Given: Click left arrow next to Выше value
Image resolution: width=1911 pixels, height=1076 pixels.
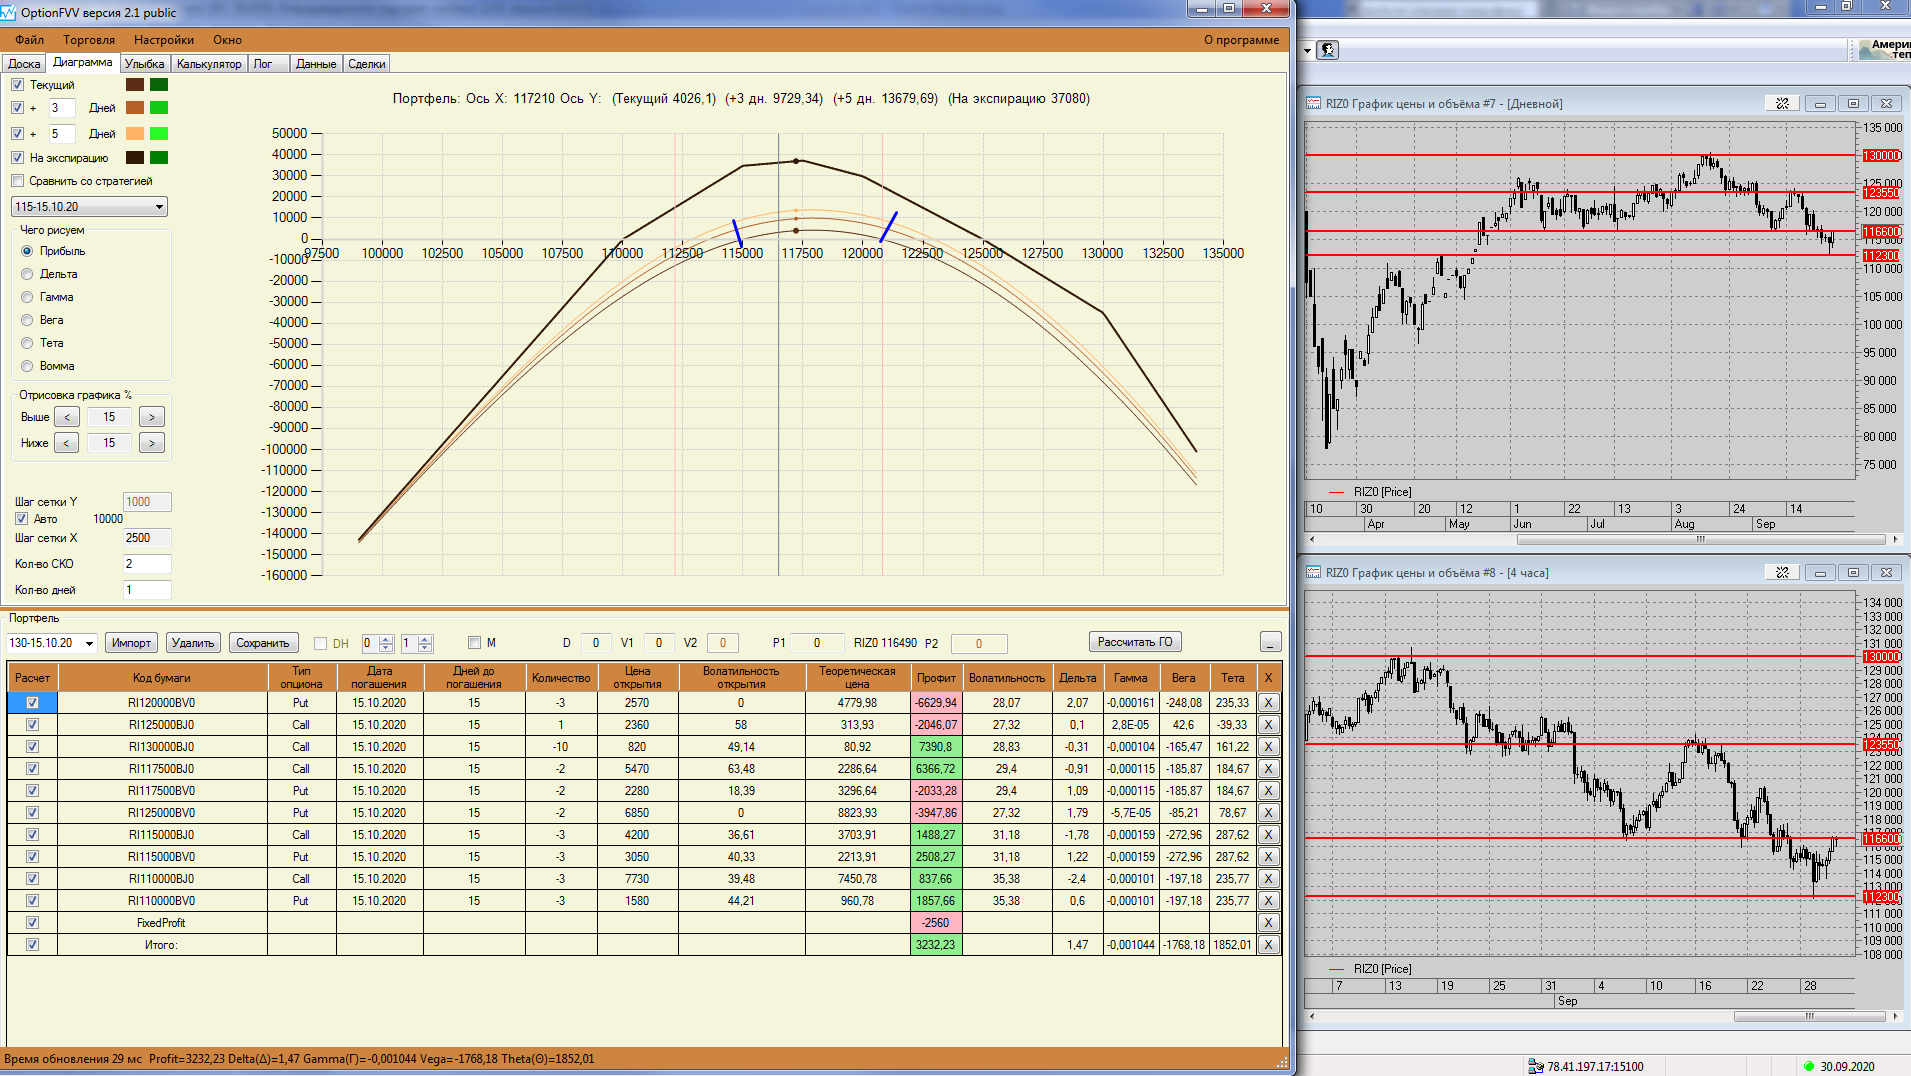Looking at the screenshot, I should [67, 417].
